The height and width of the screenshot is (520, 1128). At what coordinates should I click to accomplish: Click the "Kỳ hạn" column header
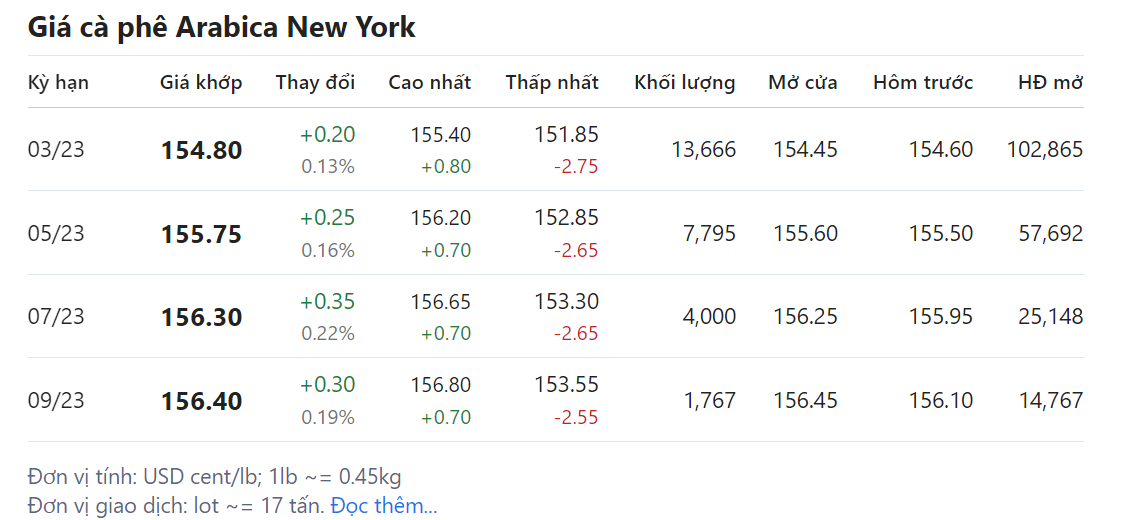click(x=58, y=82)
